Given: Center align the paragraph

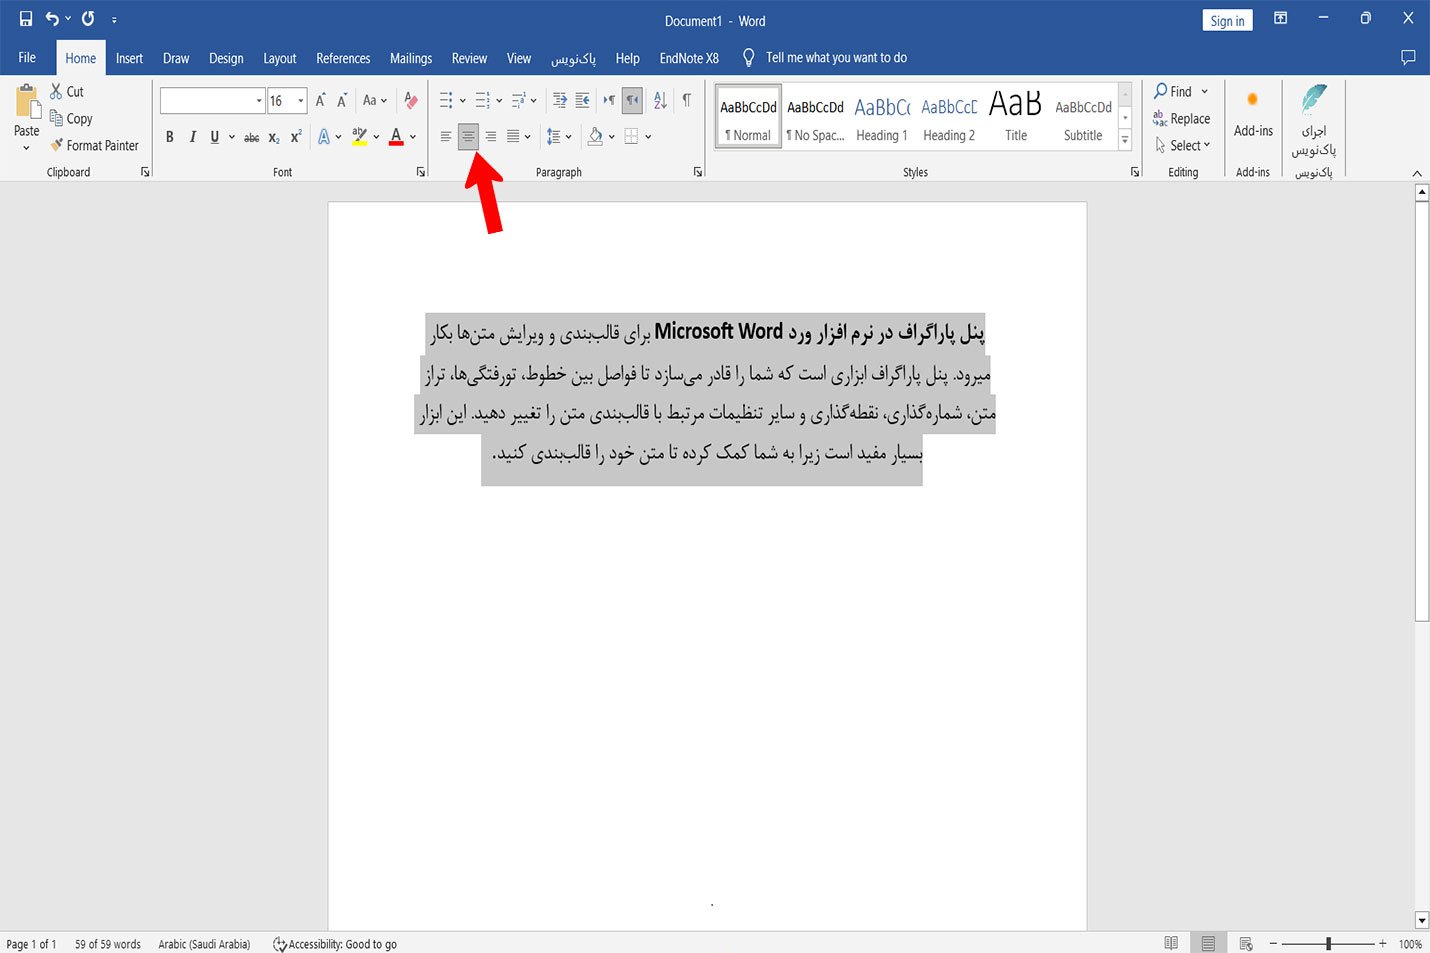Looking at the screenshot, I should click(x=468, y=137).
